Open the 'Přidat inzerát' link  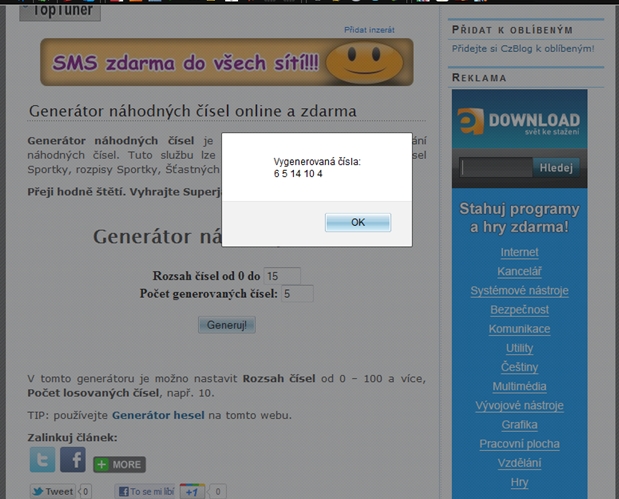369,31
